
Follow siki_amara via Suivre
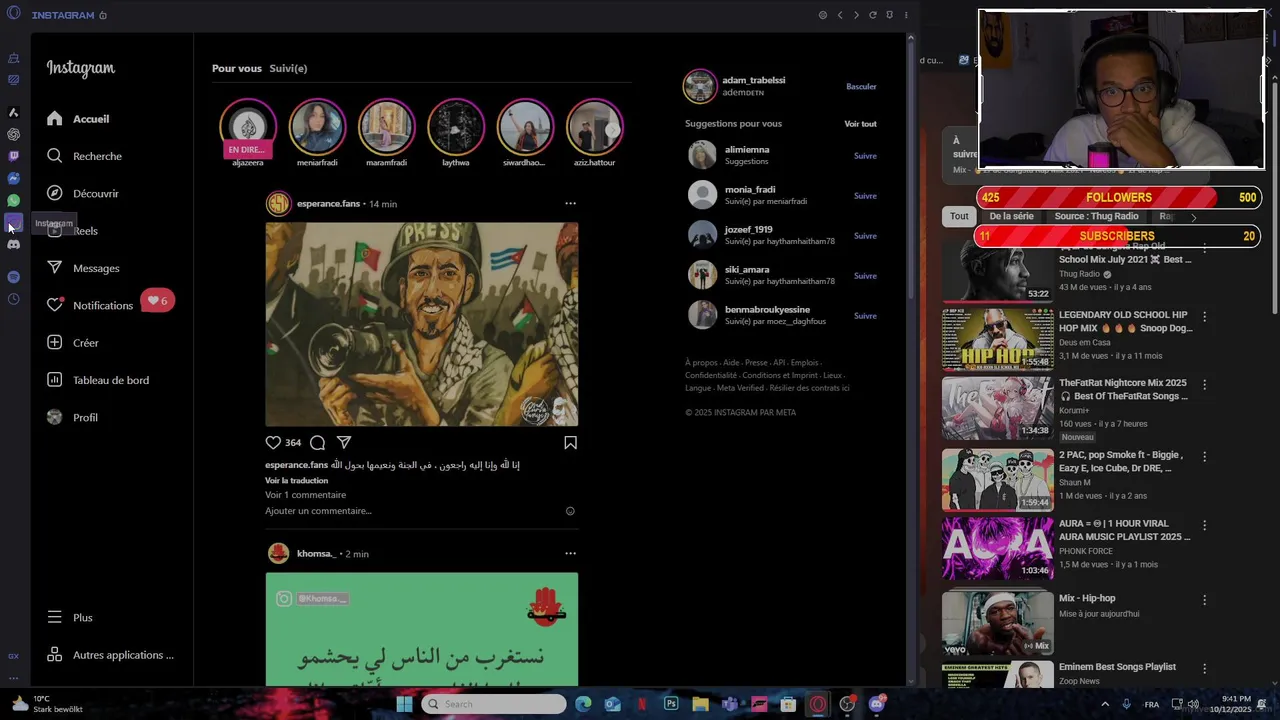tap(865, 276)
